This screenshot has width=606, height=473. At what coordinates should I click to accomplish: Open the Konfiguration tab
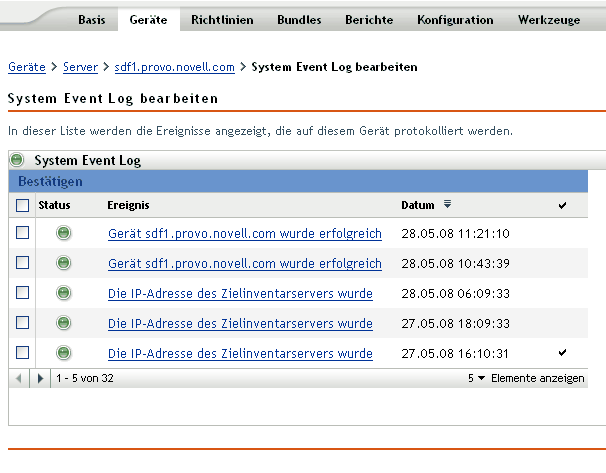455,20
